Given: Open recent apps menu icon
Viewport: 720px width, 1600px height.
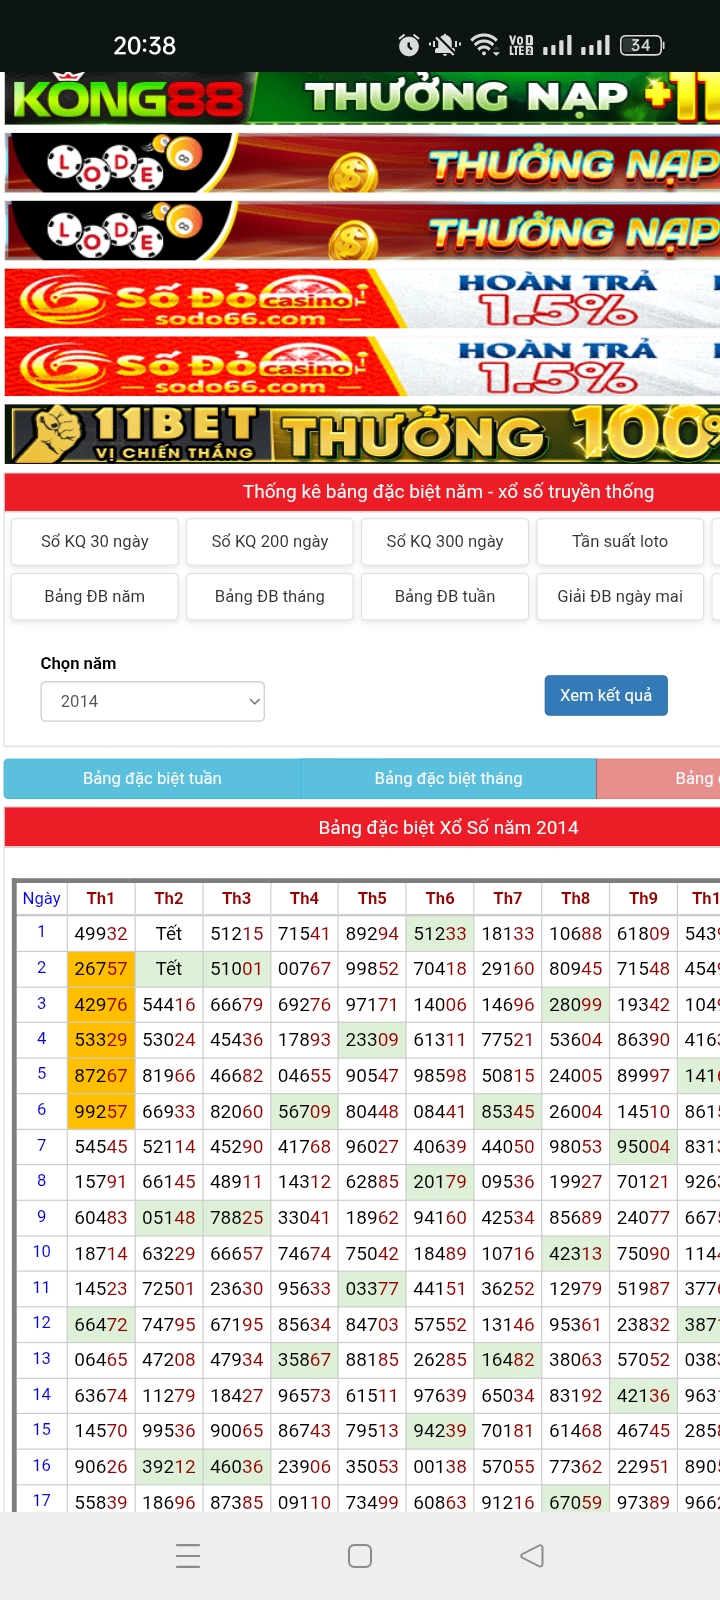Looking at the screenshot, I should pos(188,1555).
